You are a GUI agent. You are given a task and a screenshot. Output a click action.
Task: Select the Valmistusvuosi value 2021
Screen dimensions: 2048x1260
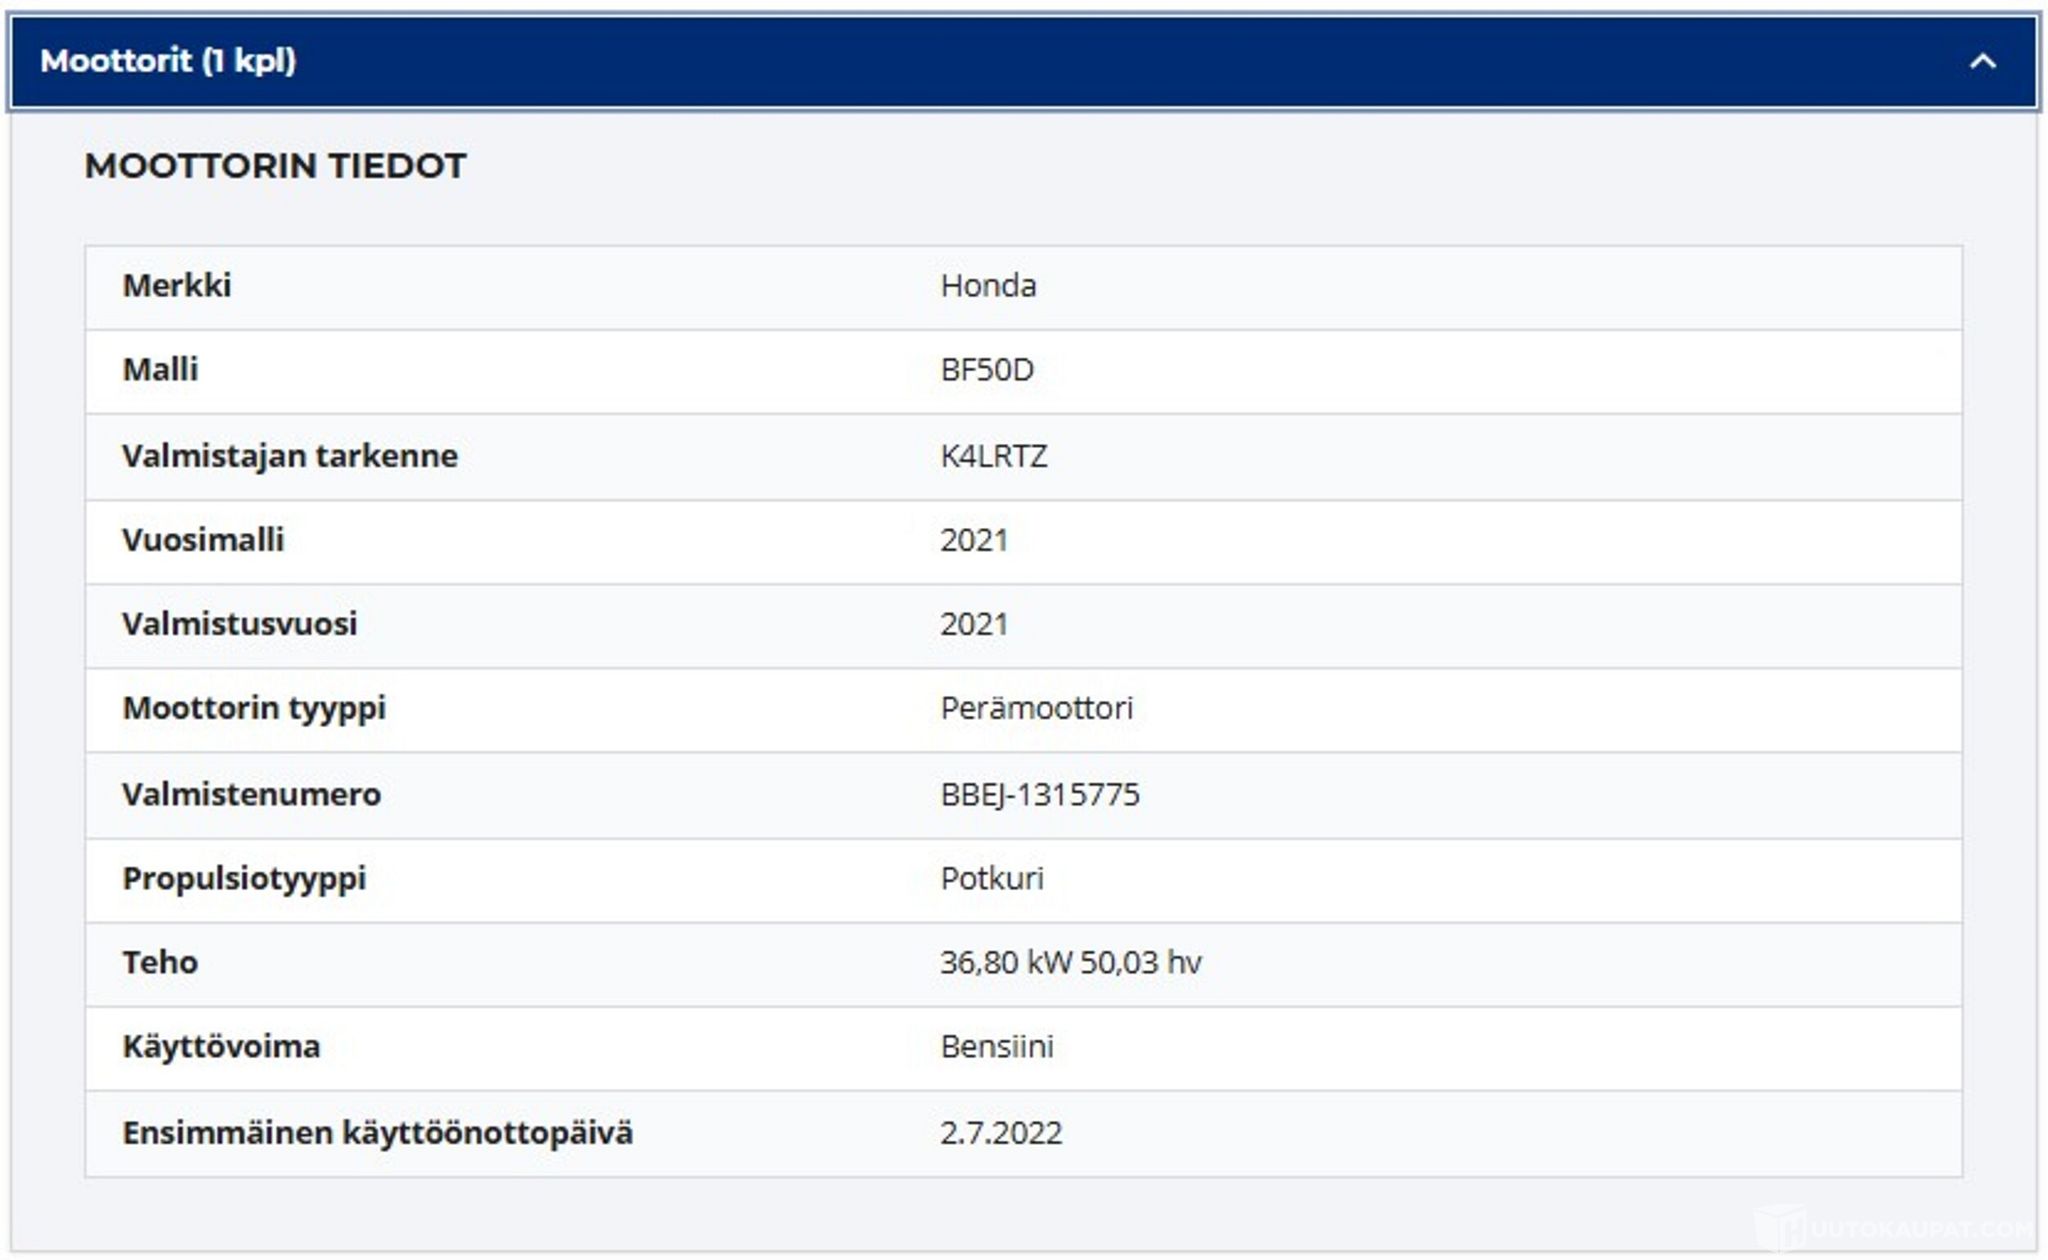(974, 624)
